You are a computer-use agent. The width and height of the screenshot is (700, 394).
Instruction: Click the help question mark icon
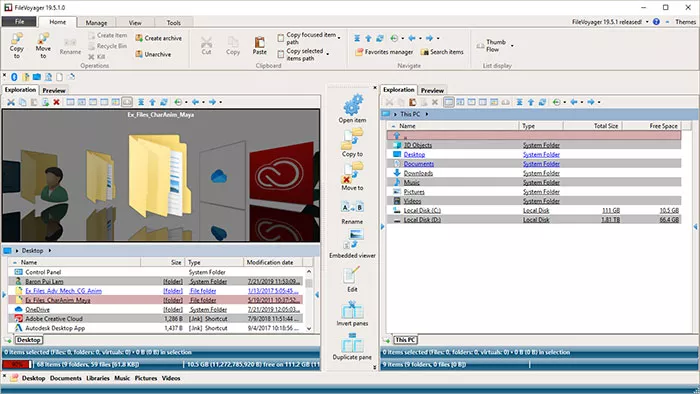click(656, 22)
